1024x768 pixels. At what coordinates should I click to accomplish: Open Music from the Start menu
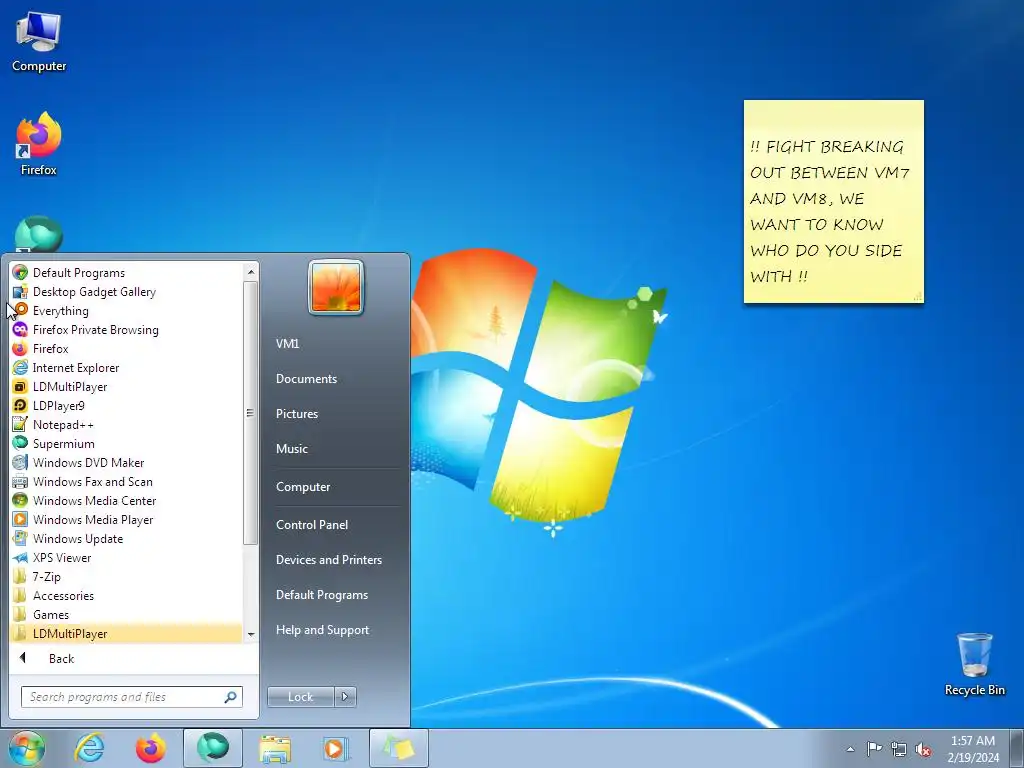pos(291,449)
